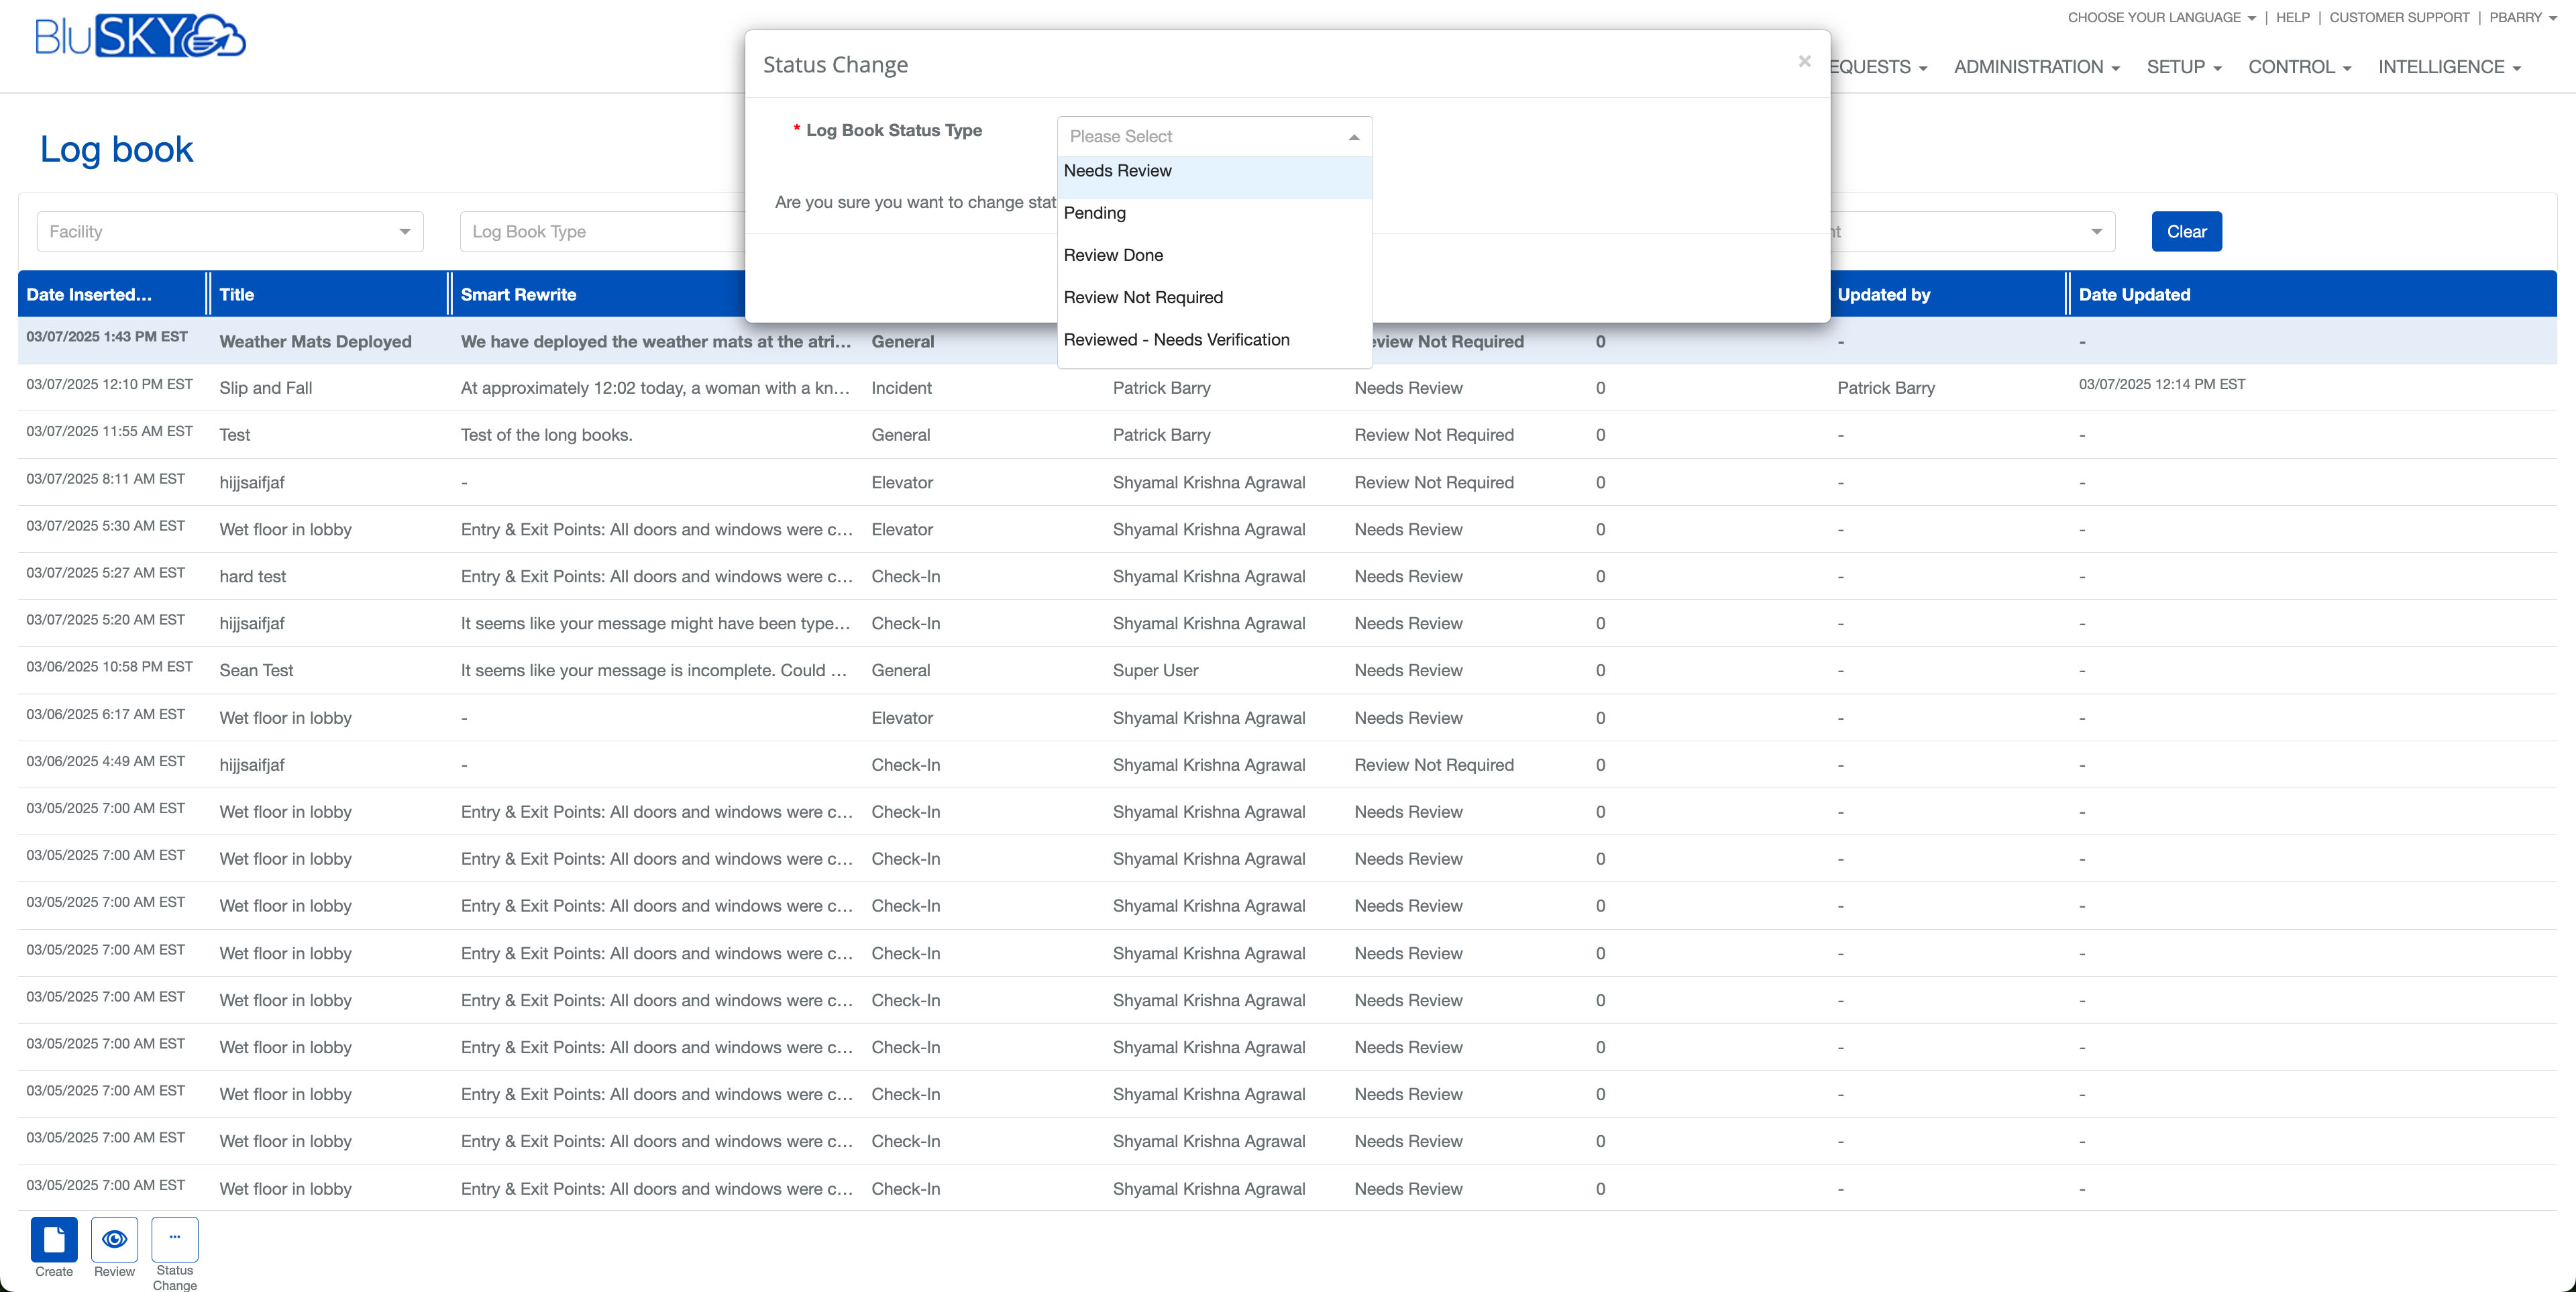
Task: Close the Status Change dialog
Action: click(x=1804, y=62)
